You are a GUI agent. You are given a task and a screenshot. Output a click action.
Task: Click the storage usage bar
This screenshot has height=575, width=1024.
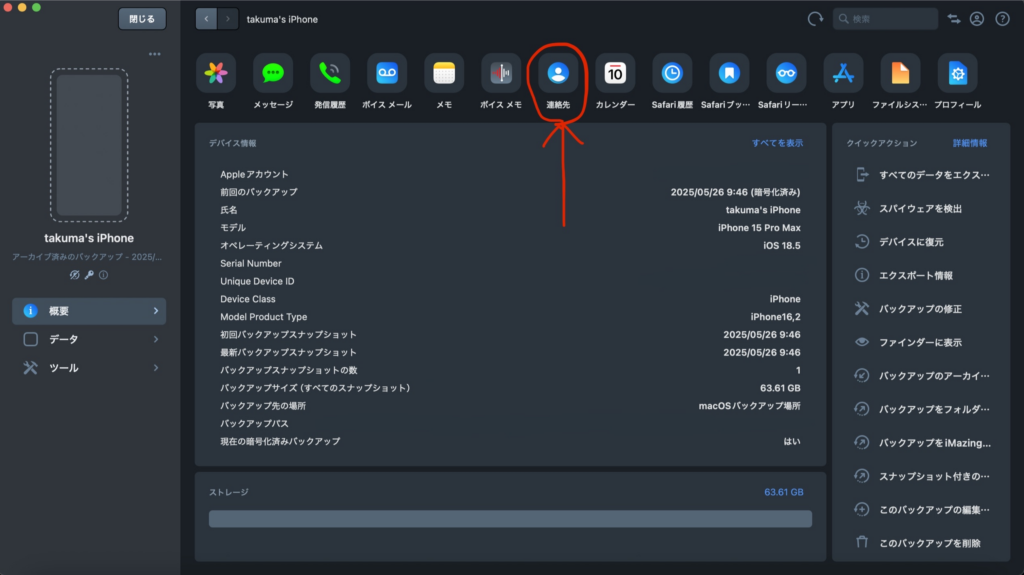point(510,518)
